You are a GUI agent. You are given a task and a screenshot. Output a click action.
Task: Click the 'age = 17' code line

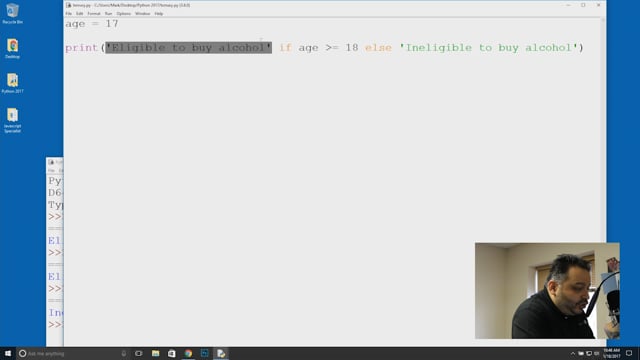(x=92, y=24)
